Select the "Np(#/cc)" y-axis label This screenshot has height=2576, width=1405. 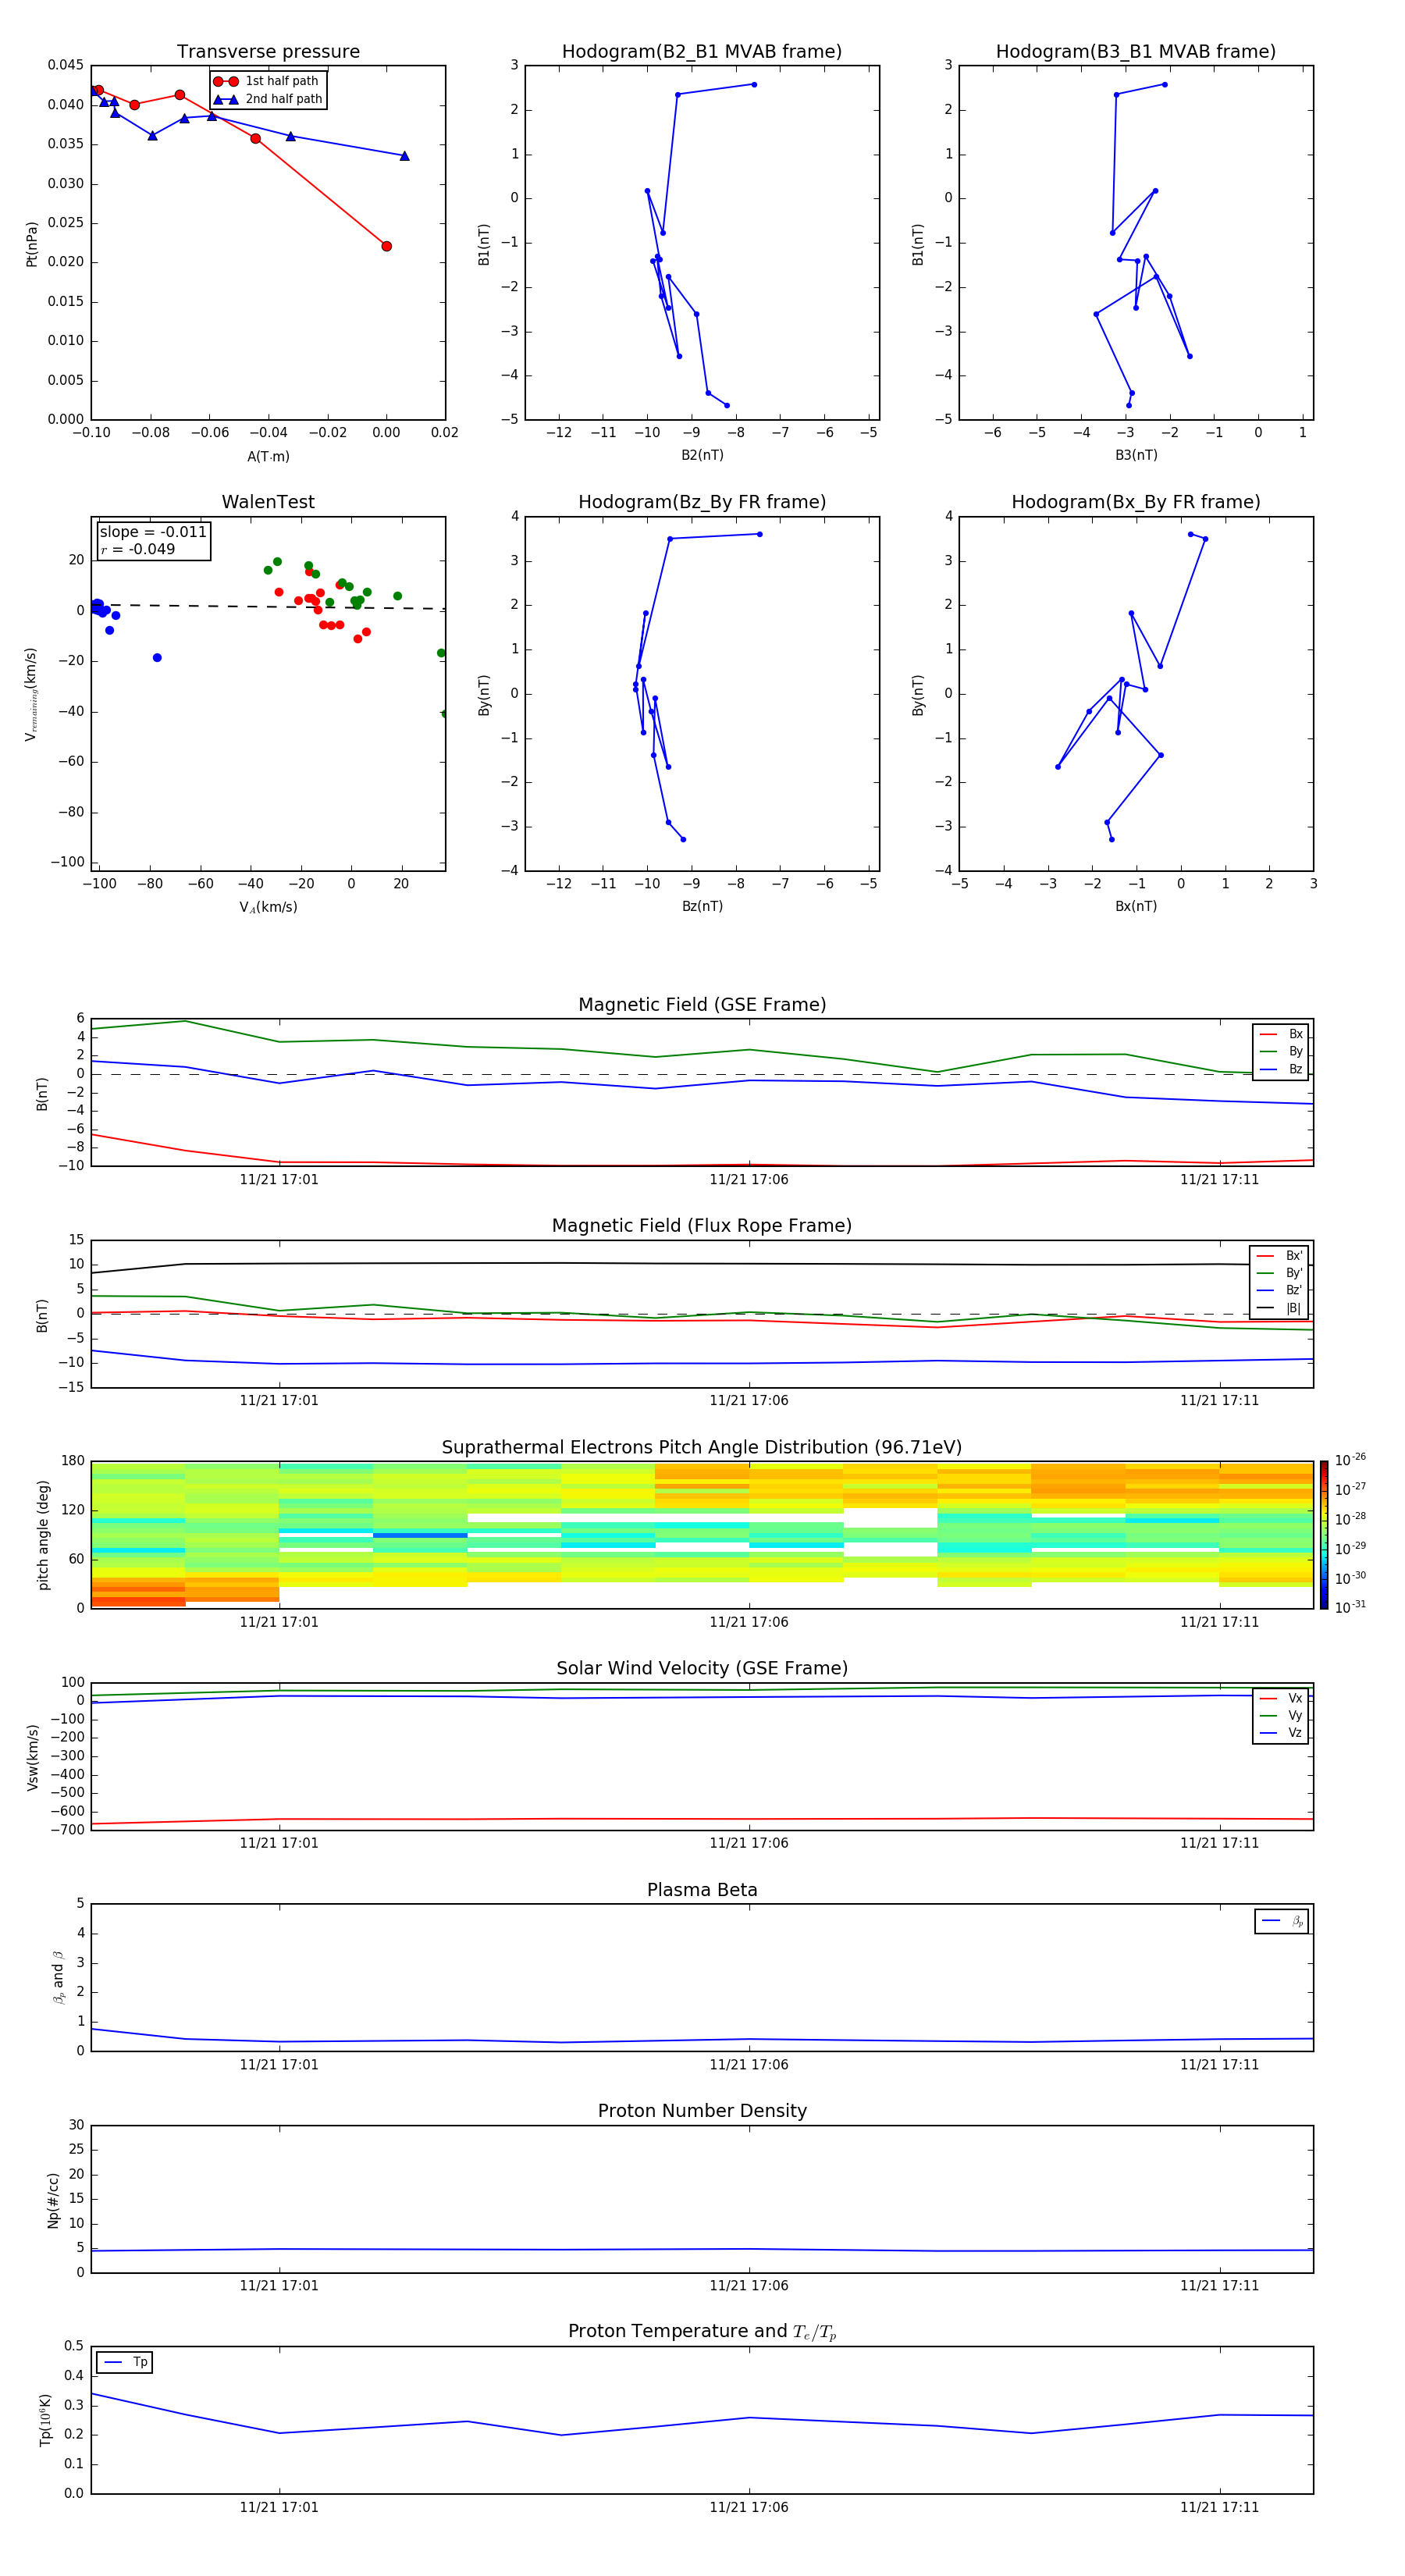(x=53, y=2200)
